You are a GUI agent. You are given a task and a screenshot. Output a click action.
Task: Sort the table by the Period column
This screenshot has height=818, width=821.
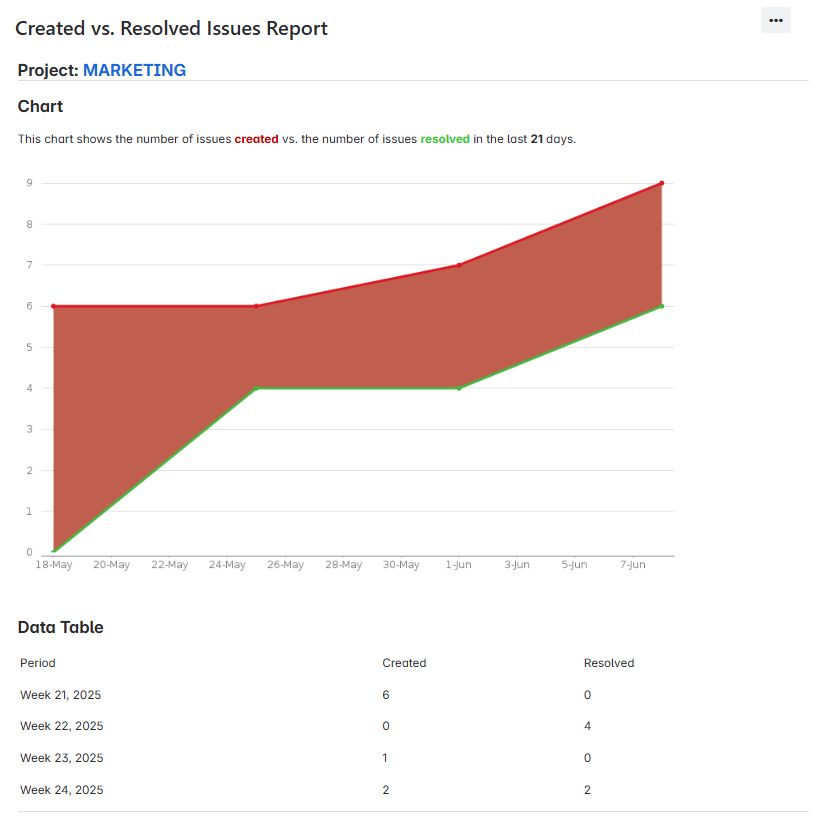(x=37, y=663)
